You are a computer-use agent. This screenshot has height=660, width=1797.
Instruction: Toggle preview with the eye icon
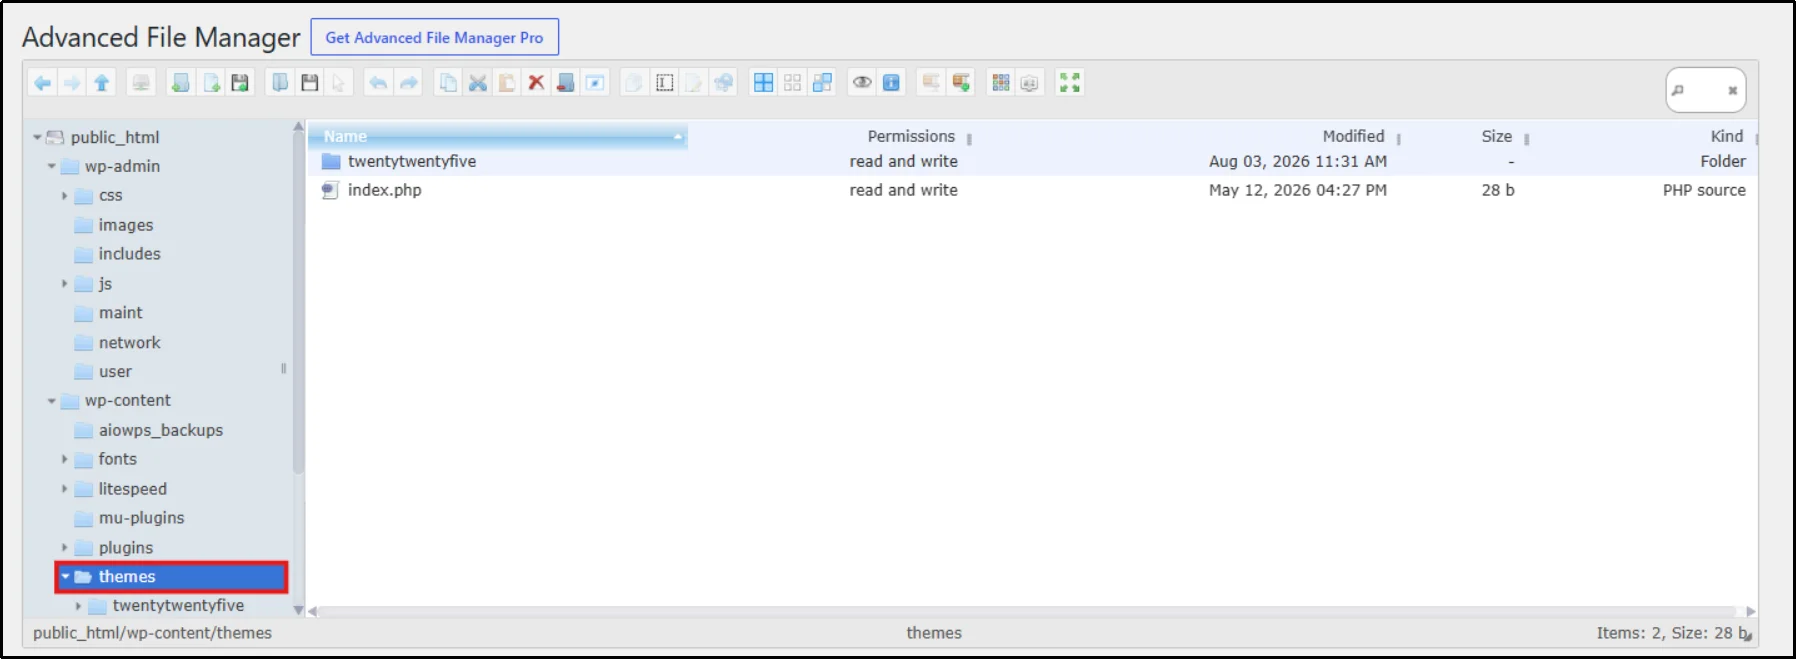862,83
